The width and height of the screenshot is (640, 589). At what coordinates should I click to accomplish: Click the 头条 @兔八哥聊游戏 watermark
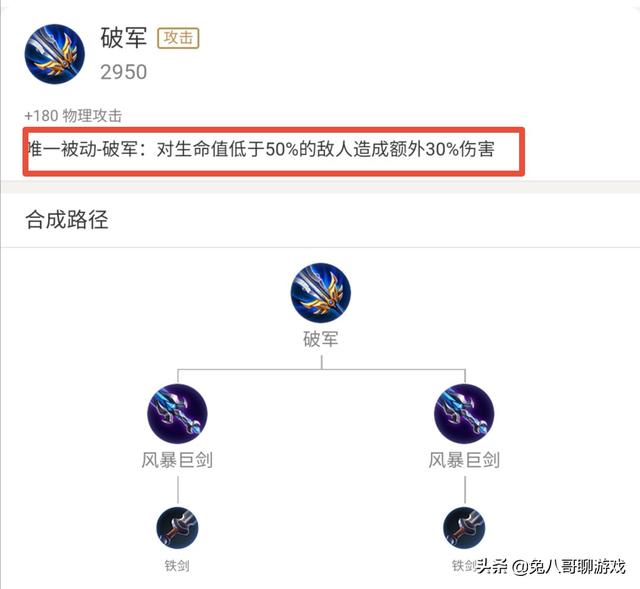tap(551, 567)
